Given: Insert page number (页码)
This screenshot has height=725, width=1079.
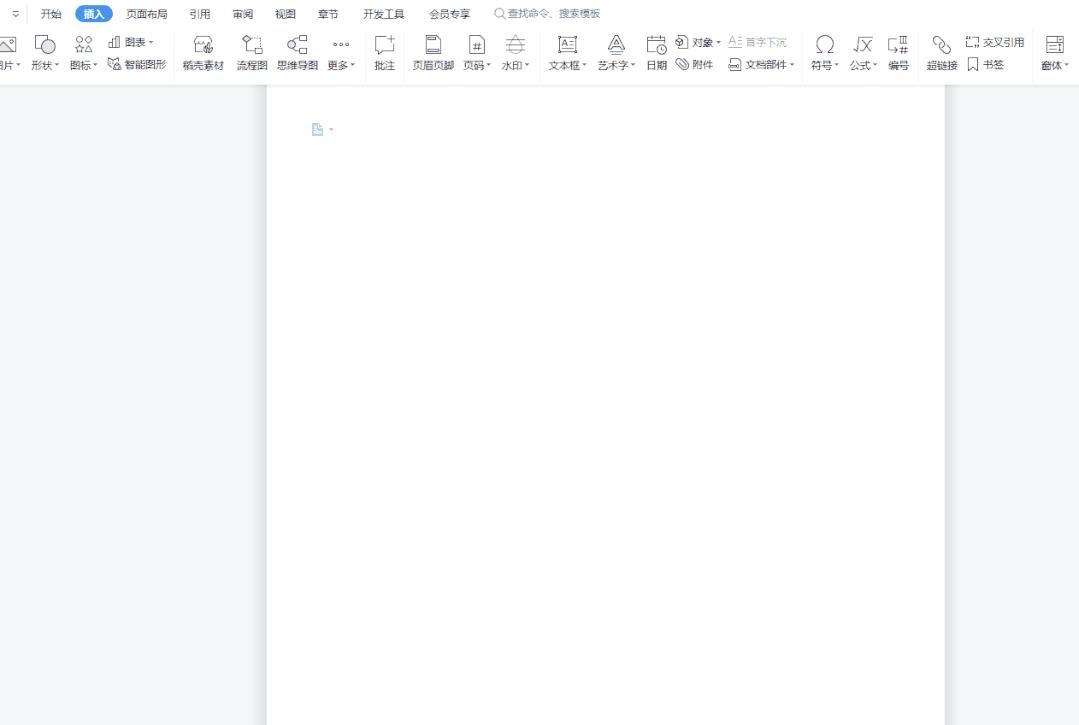Looking at the screenshot, I should (x=476, y=53).
